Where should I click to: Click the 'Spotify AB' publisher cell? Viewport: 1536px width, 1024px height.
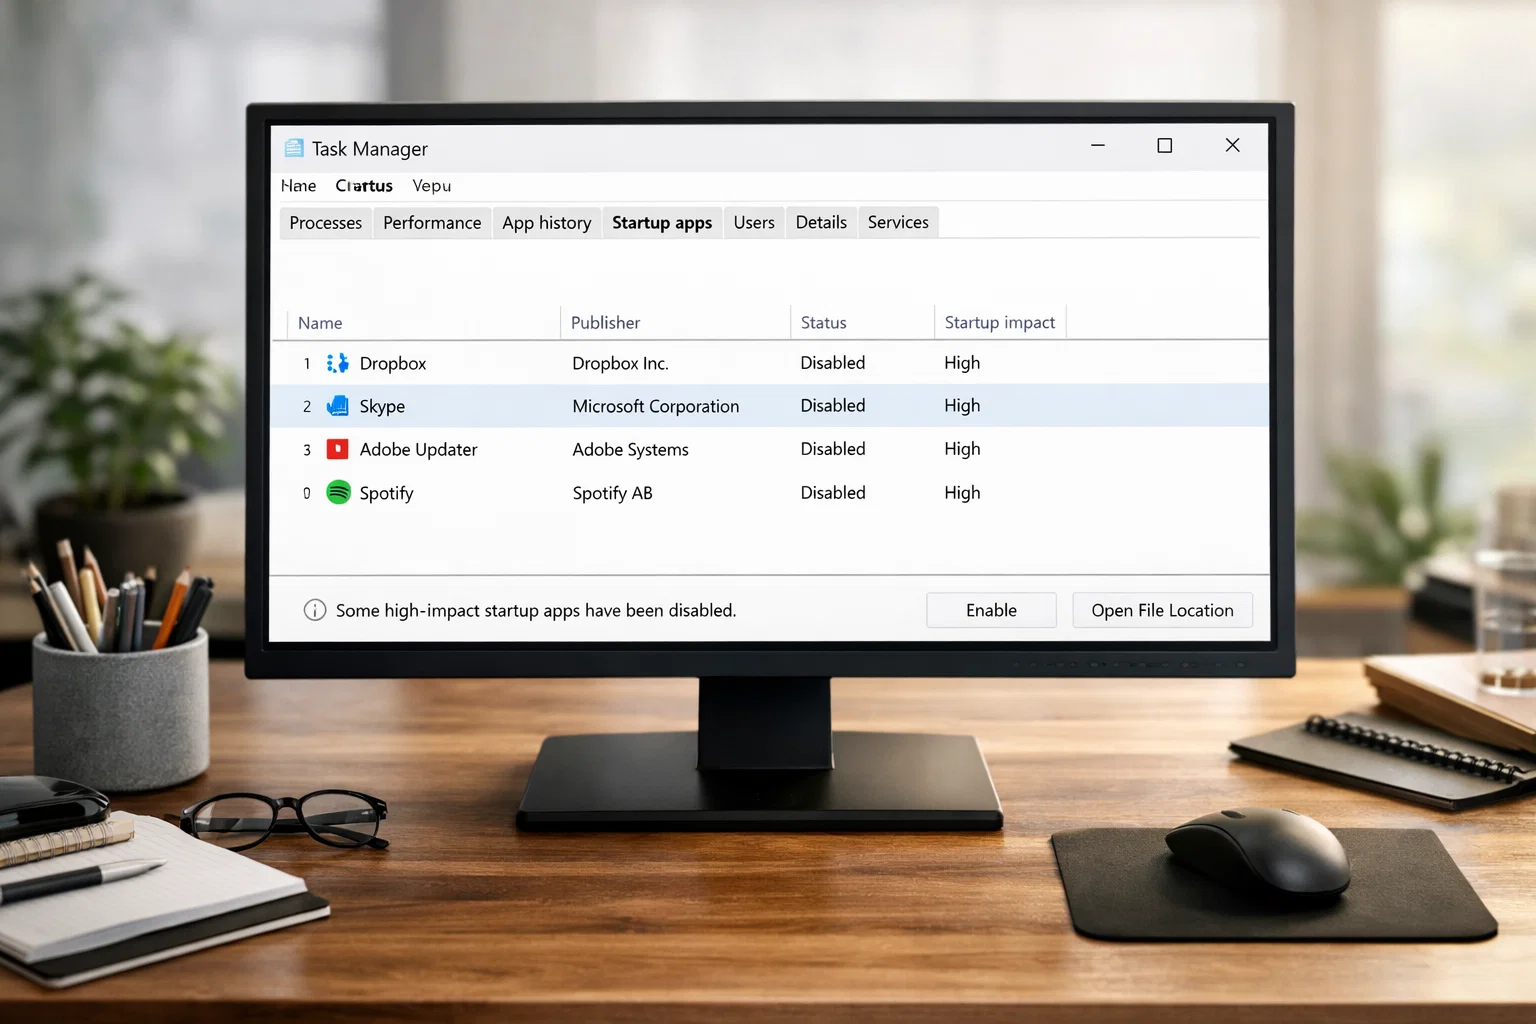click(x=612, y=493)
